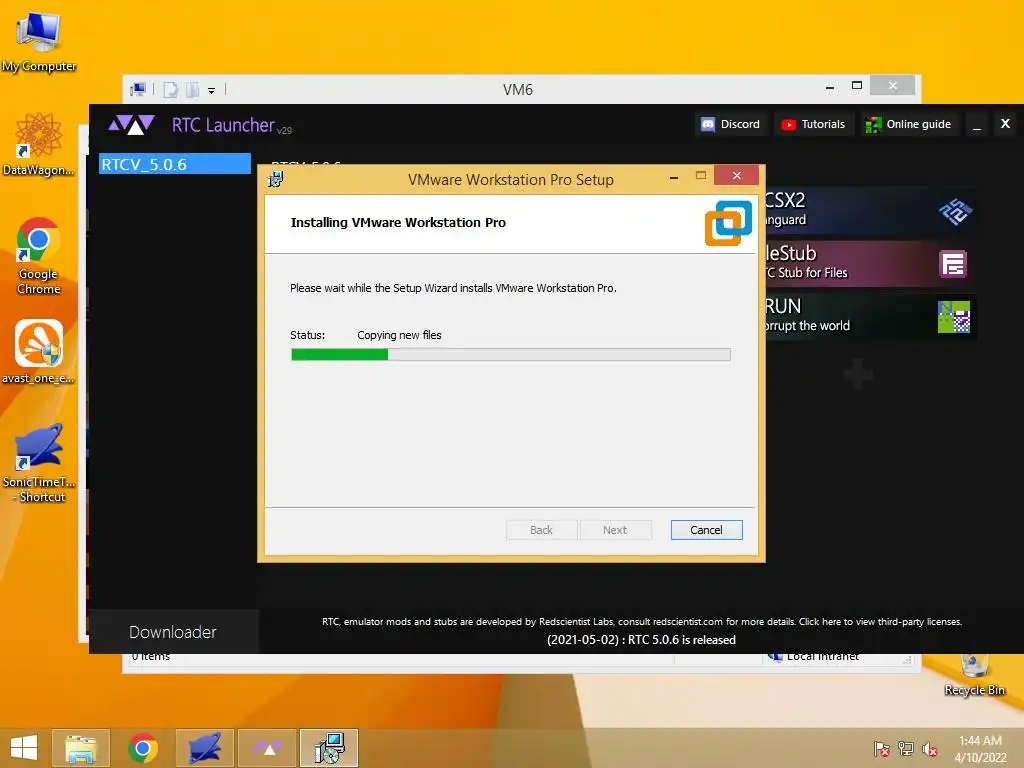Click the Local intranet status in VM6 window
The height and width of the screenshot is (768, 1024).
[814, 656]
